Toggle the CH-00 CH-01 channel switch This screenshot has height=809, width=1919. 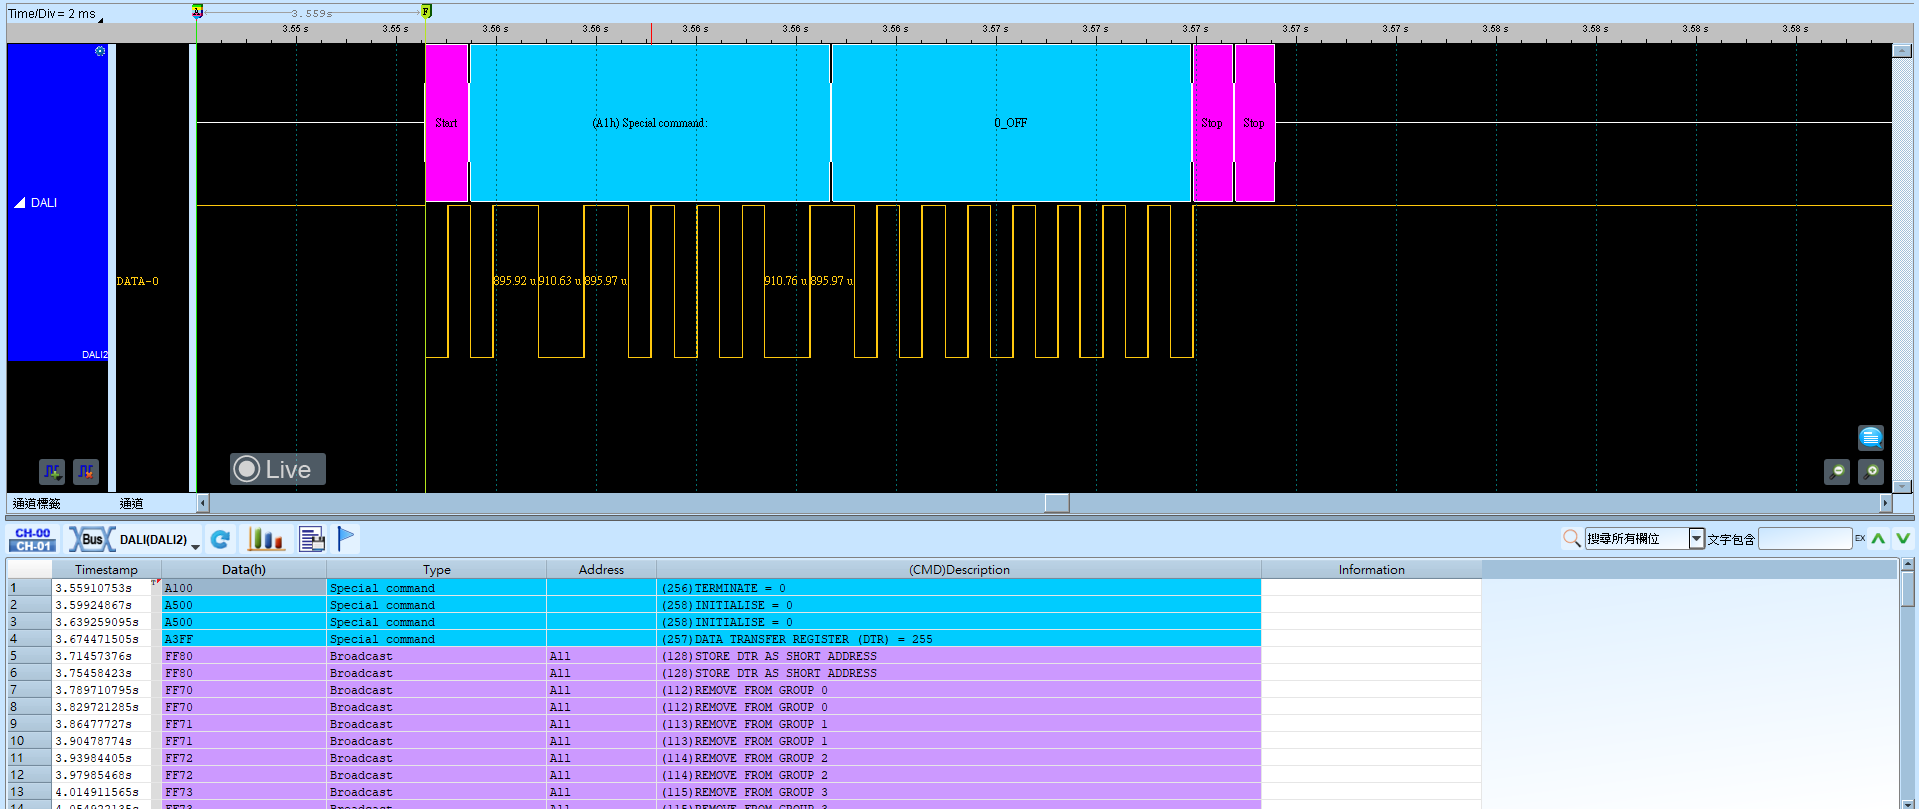(x=33, y=540)
